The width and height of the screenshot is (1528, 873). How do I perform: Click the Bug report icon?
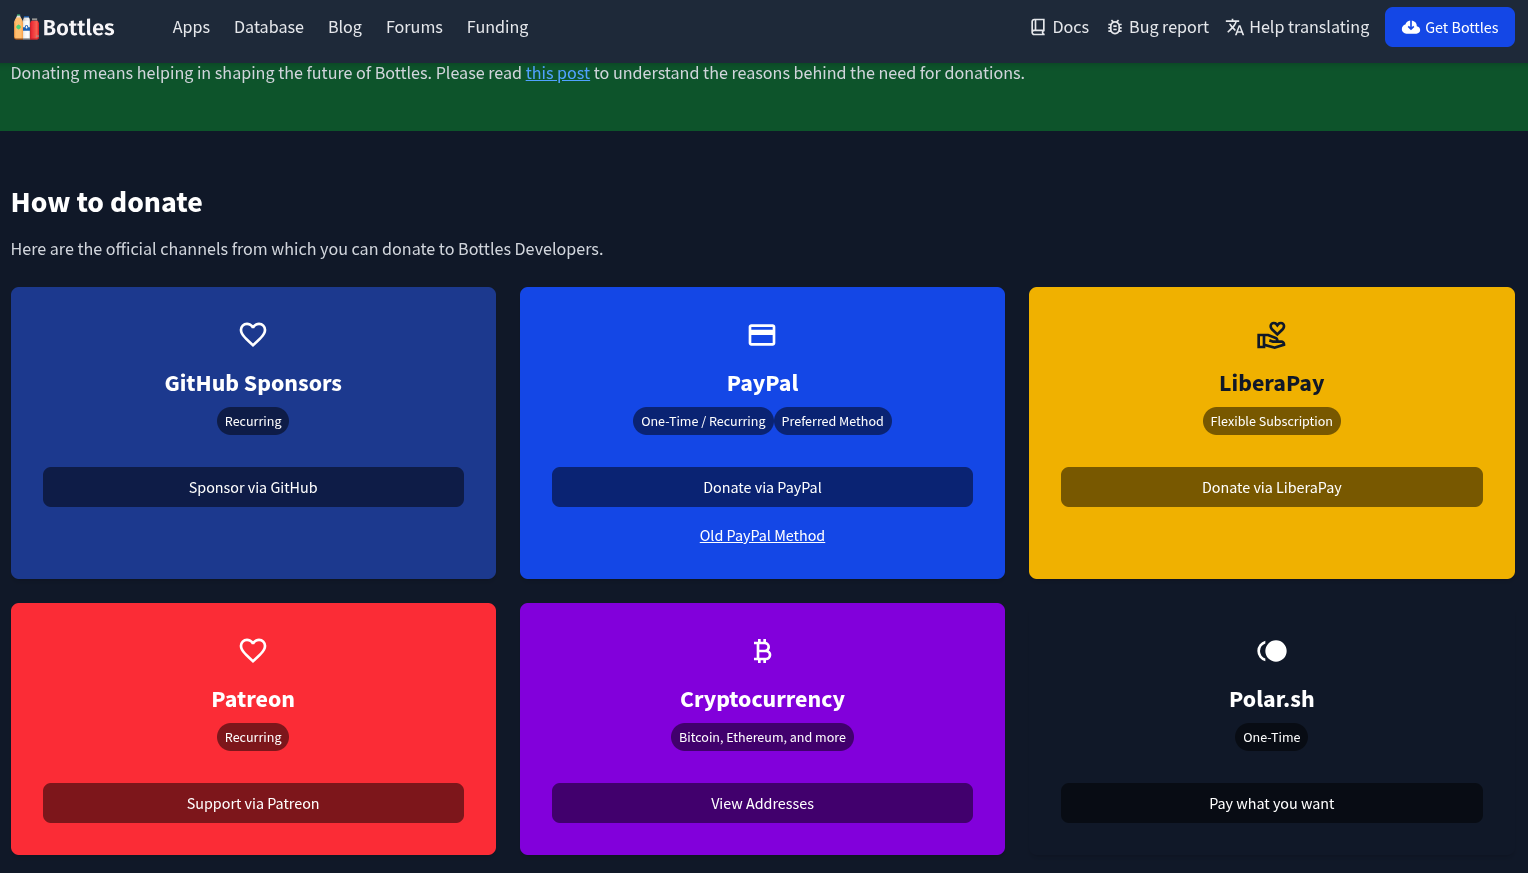point(1114,26)
